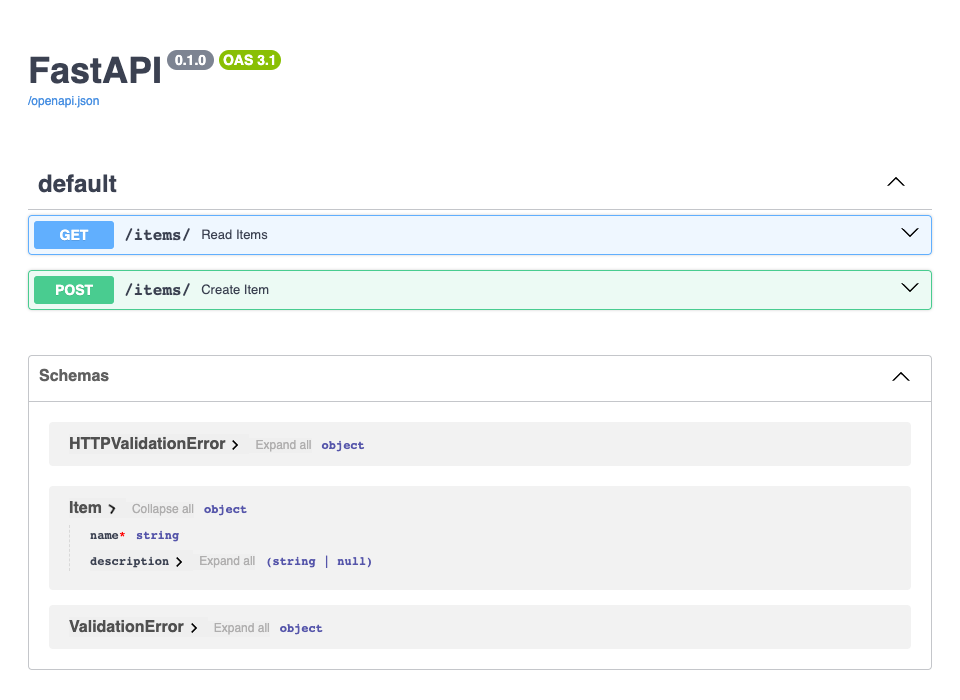Click Expand all next to description
Screen dimensions: 960x700
[227, 561]
